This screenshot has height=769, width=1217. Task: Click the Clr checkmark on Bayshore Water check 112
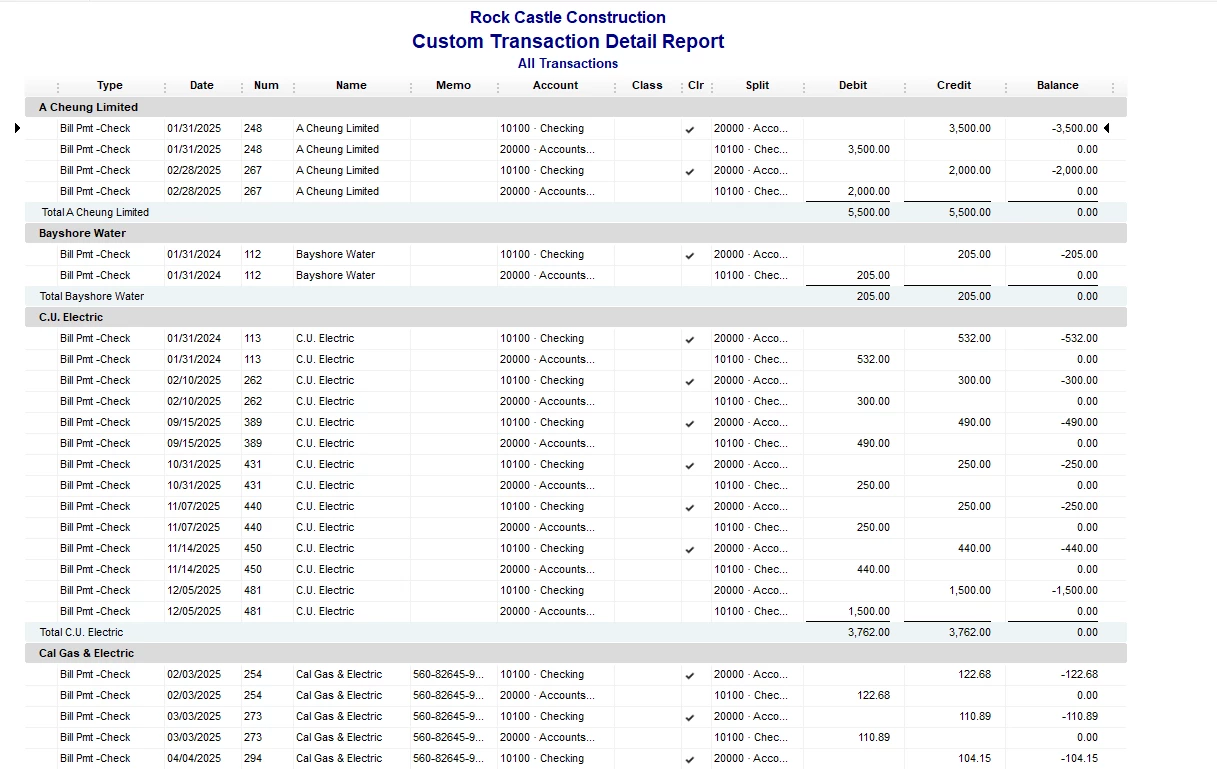coord(689,255)
